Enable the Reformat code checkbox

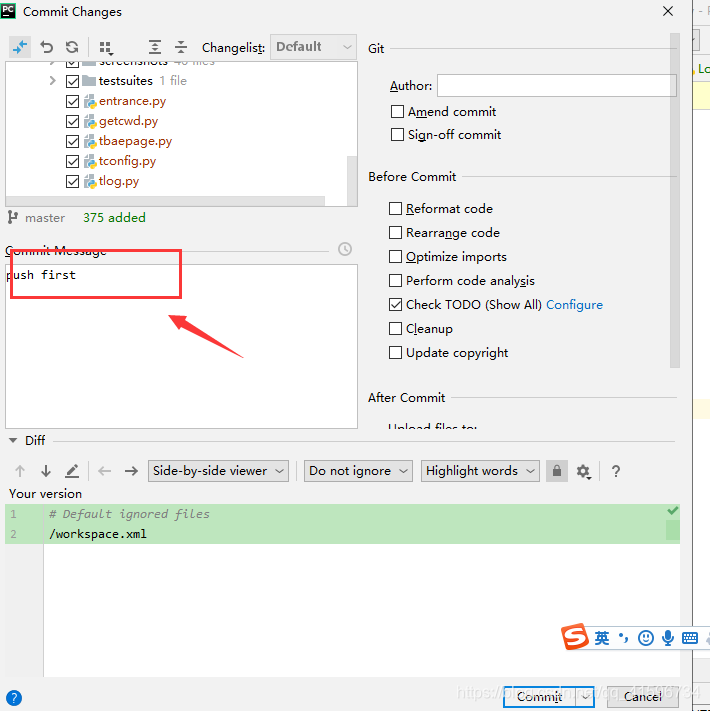click(x=395, y=209)
